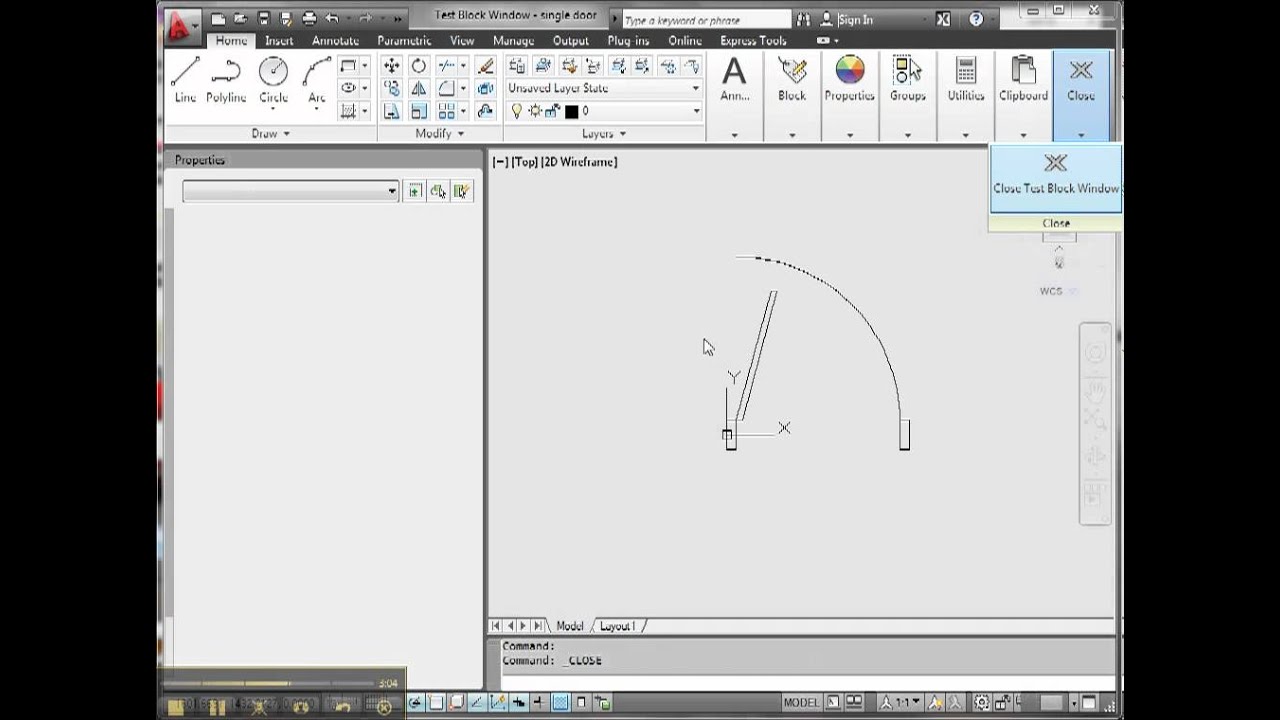
Task: Click the Plot printer icon
Action: click(x=309, y=18)
